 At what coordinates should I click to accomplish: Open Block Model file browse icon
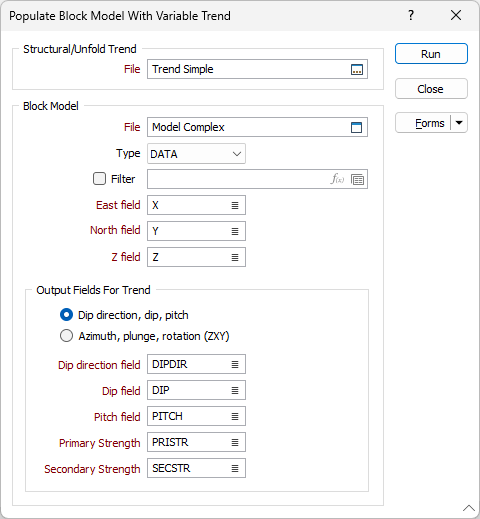357,127
